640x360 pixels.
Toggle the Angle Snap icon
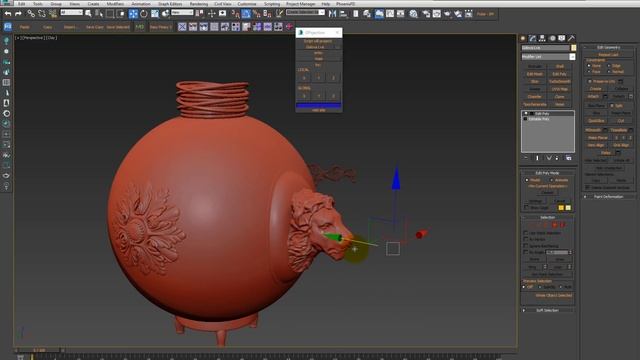[x=246, y=14]
